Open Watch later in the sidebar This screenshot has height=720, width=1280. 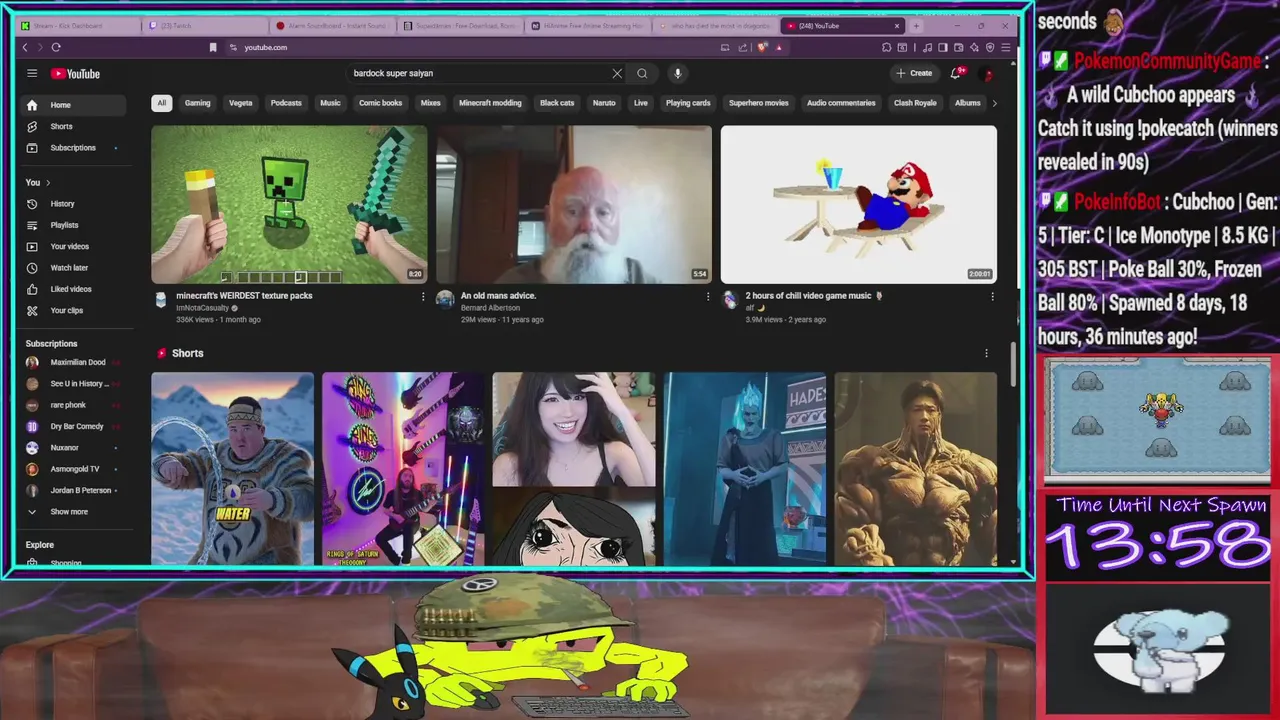(75, 268)
